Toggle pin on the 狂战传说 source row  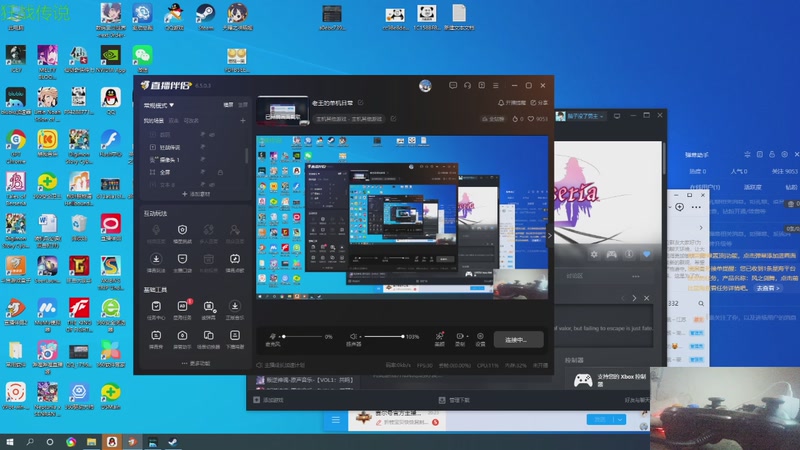tap(203, 147)
